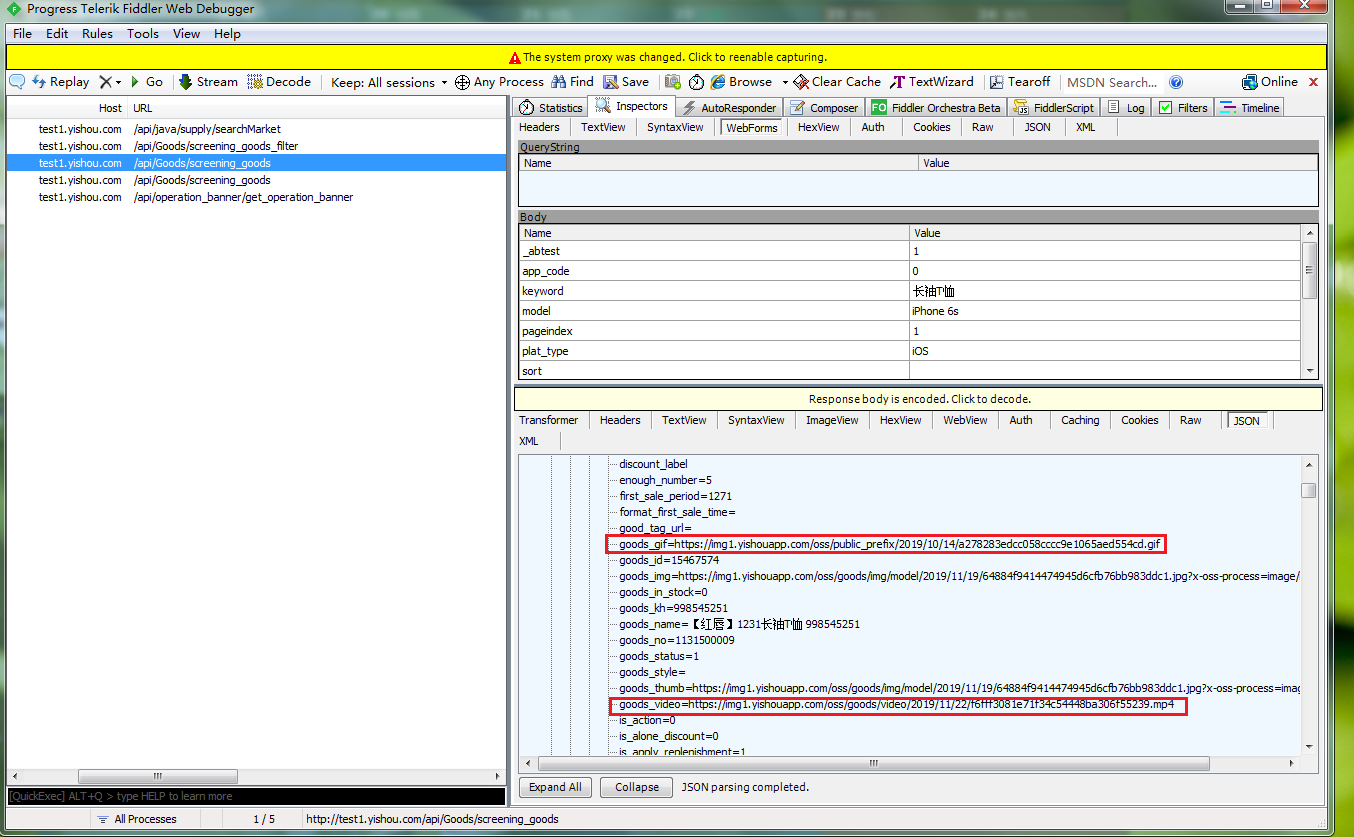The image size is (1354, 837).
Task: Open the FiddlerScript tab
Action: click(1054, 107)
